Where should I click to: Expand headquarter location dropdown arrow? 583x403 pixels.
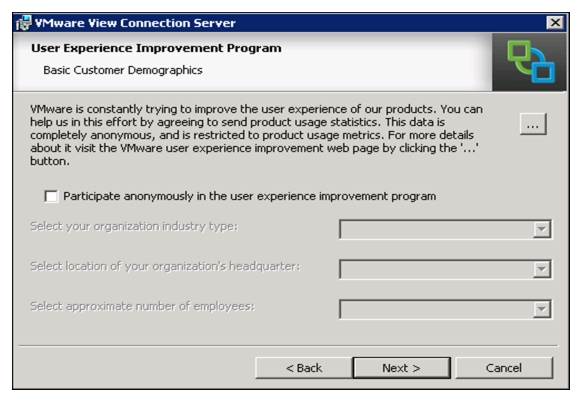(x=542, y=269)
